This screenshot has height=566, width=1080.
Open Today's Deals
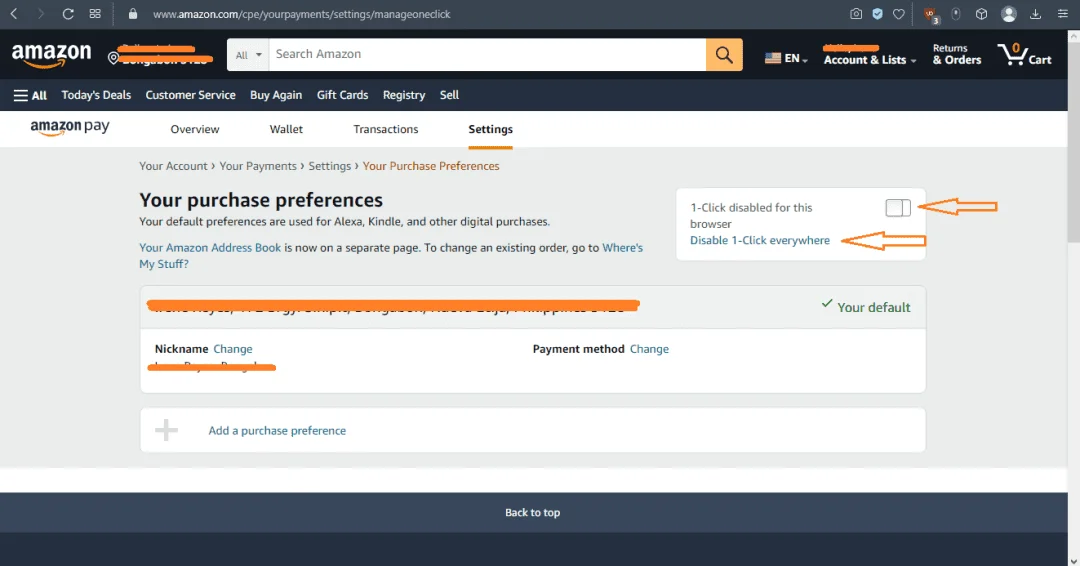coord(96,95)
